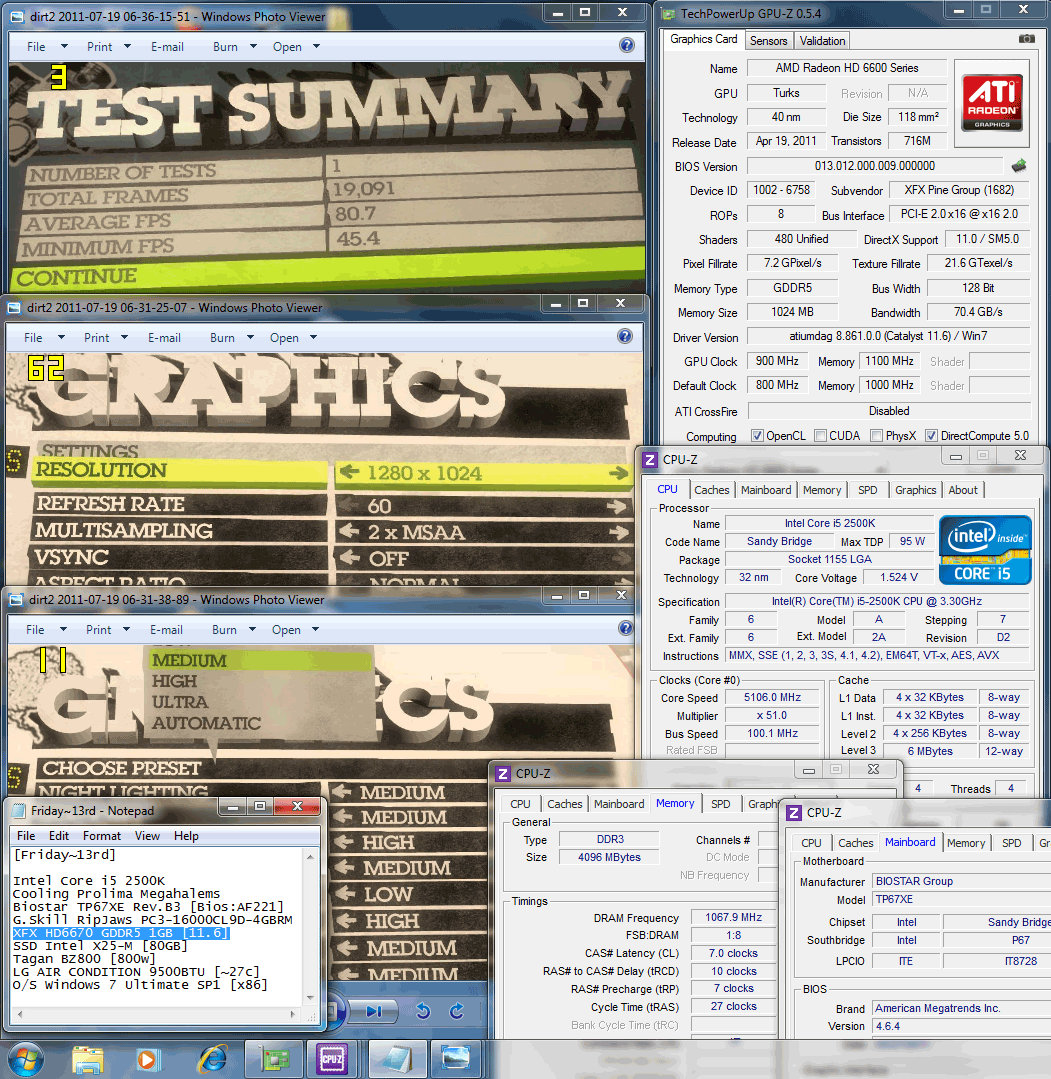This screenshot has height=1079, width=1051.
Task: Switch to the Sensors tab in GPU-Z
Action: click(768, 41)
